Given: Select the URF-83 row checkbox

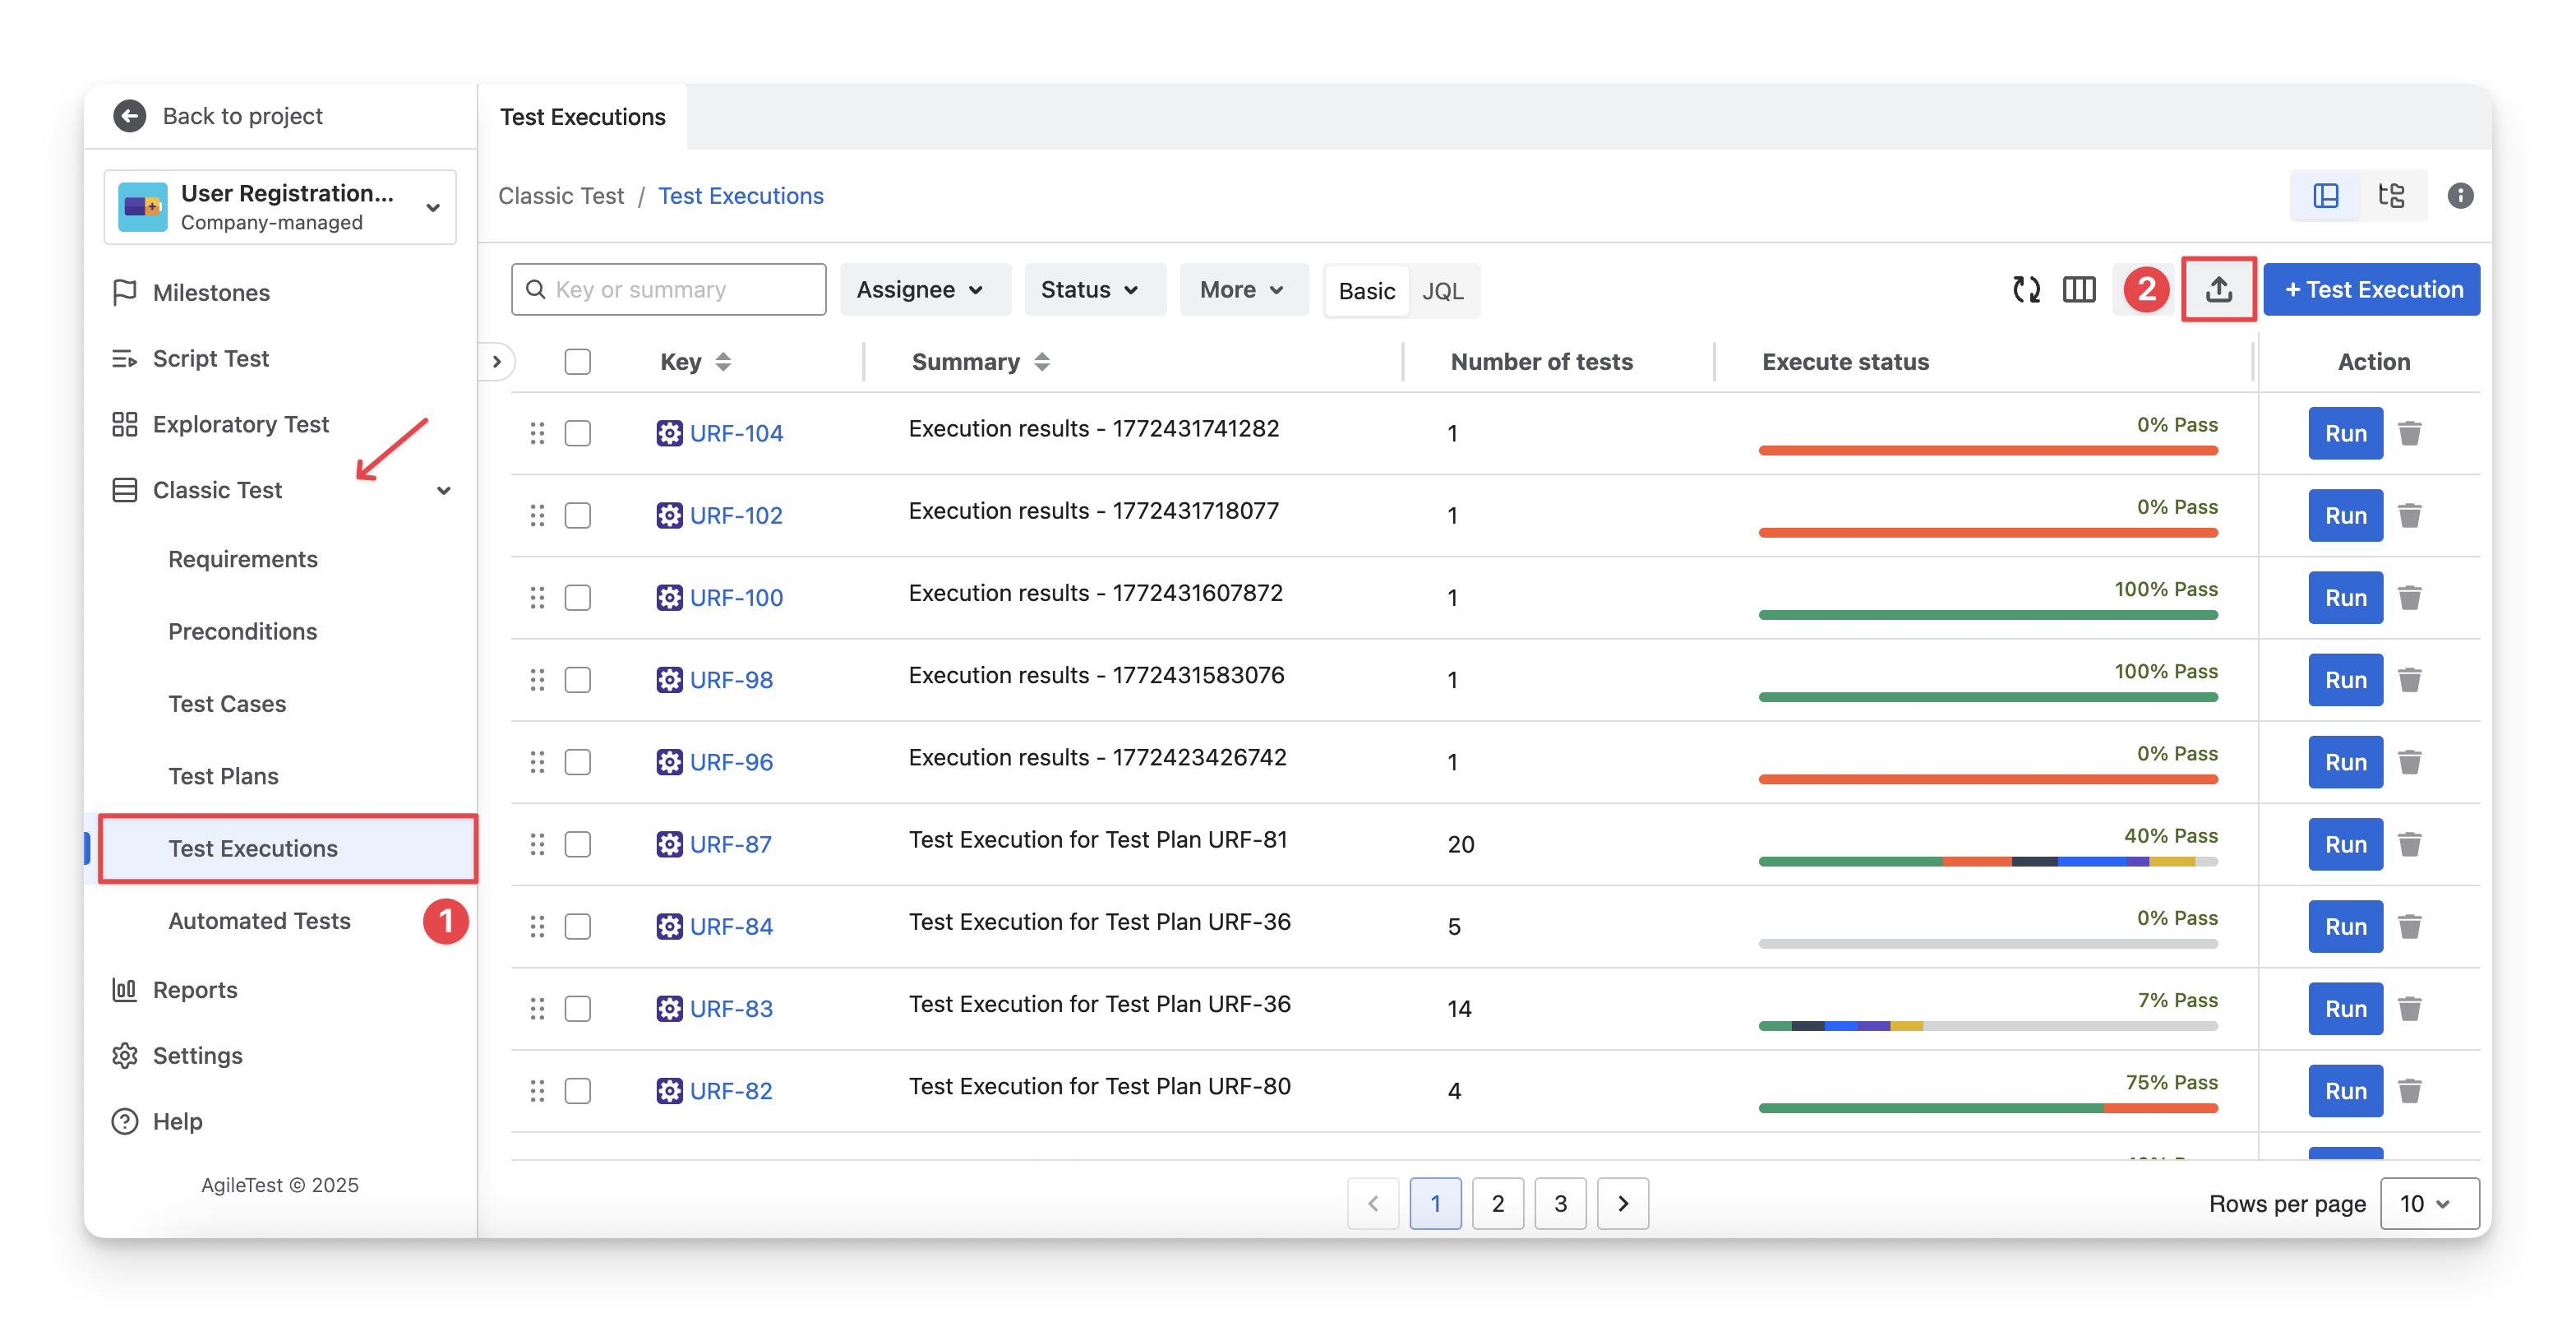Looking at the screenshot, I should (578, 1009).
